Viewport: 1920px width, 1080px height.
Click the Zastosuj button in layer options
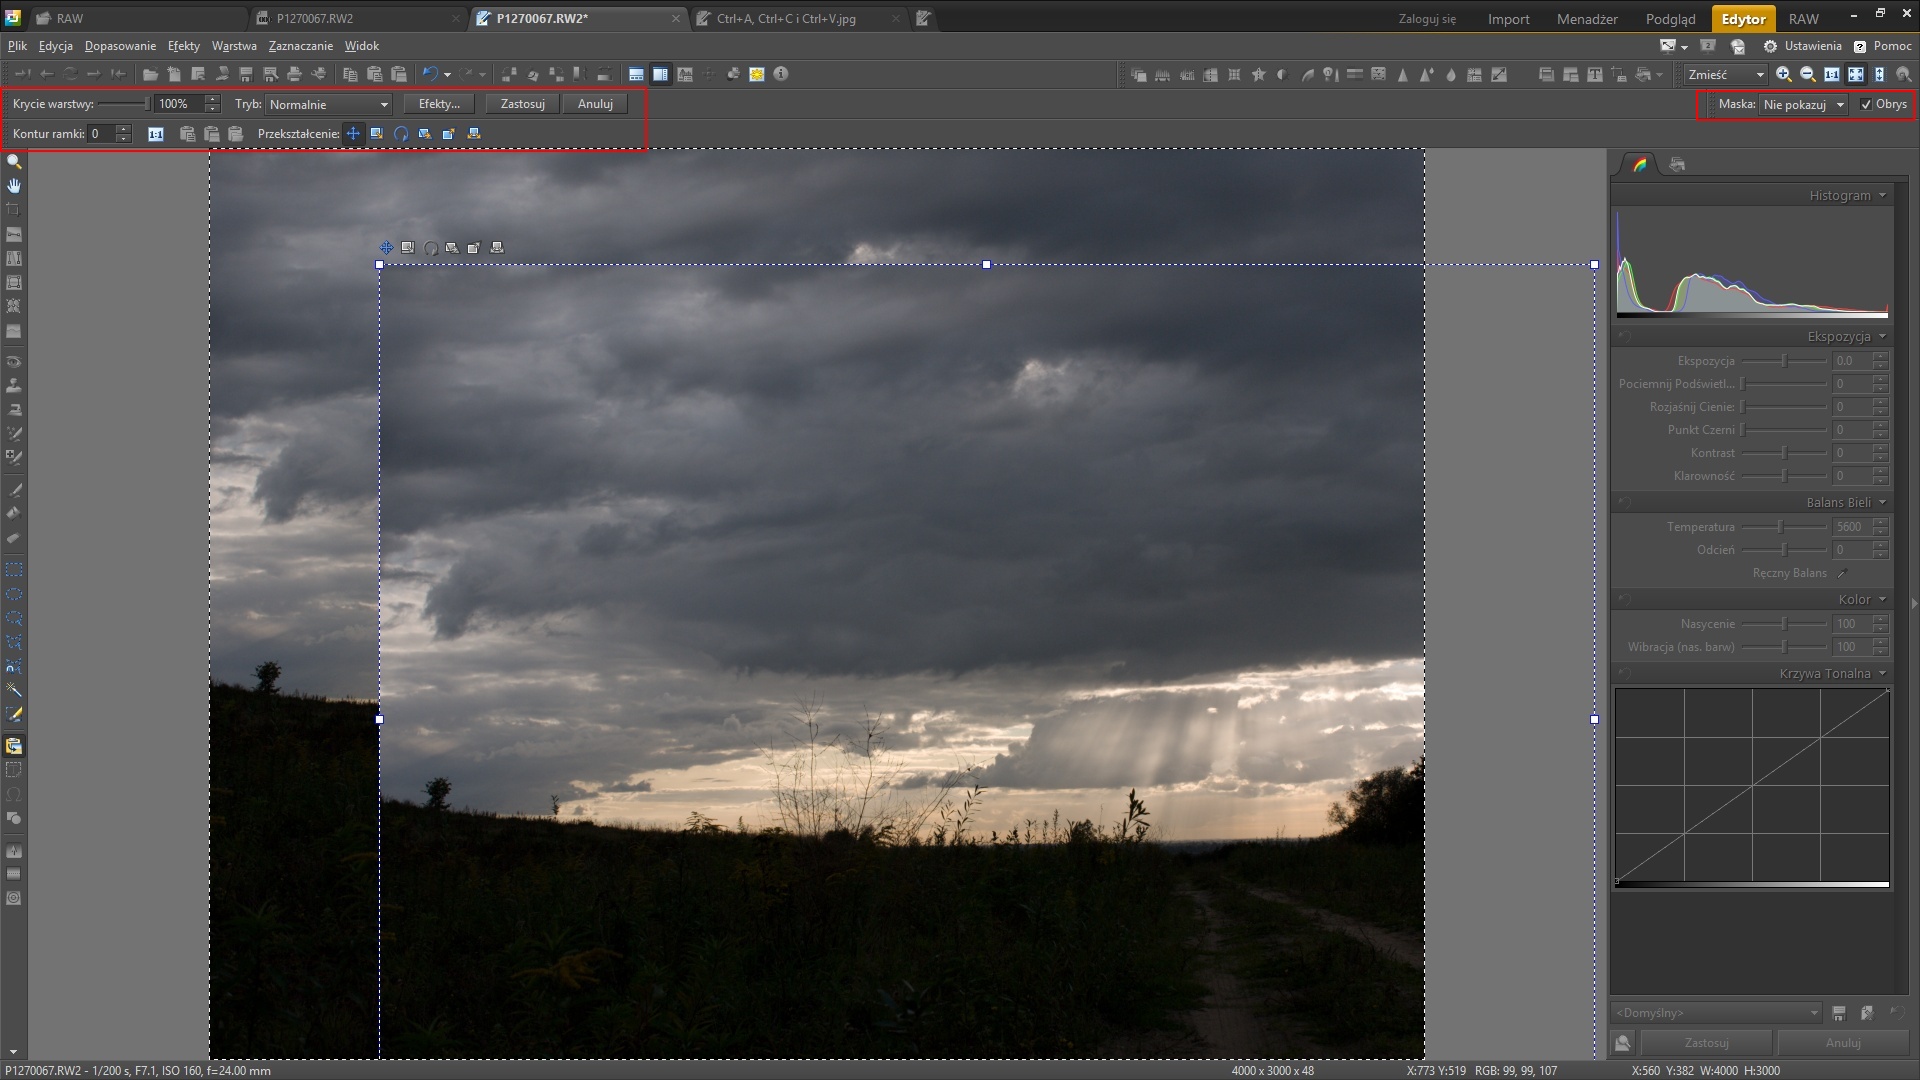coord(522,104)
